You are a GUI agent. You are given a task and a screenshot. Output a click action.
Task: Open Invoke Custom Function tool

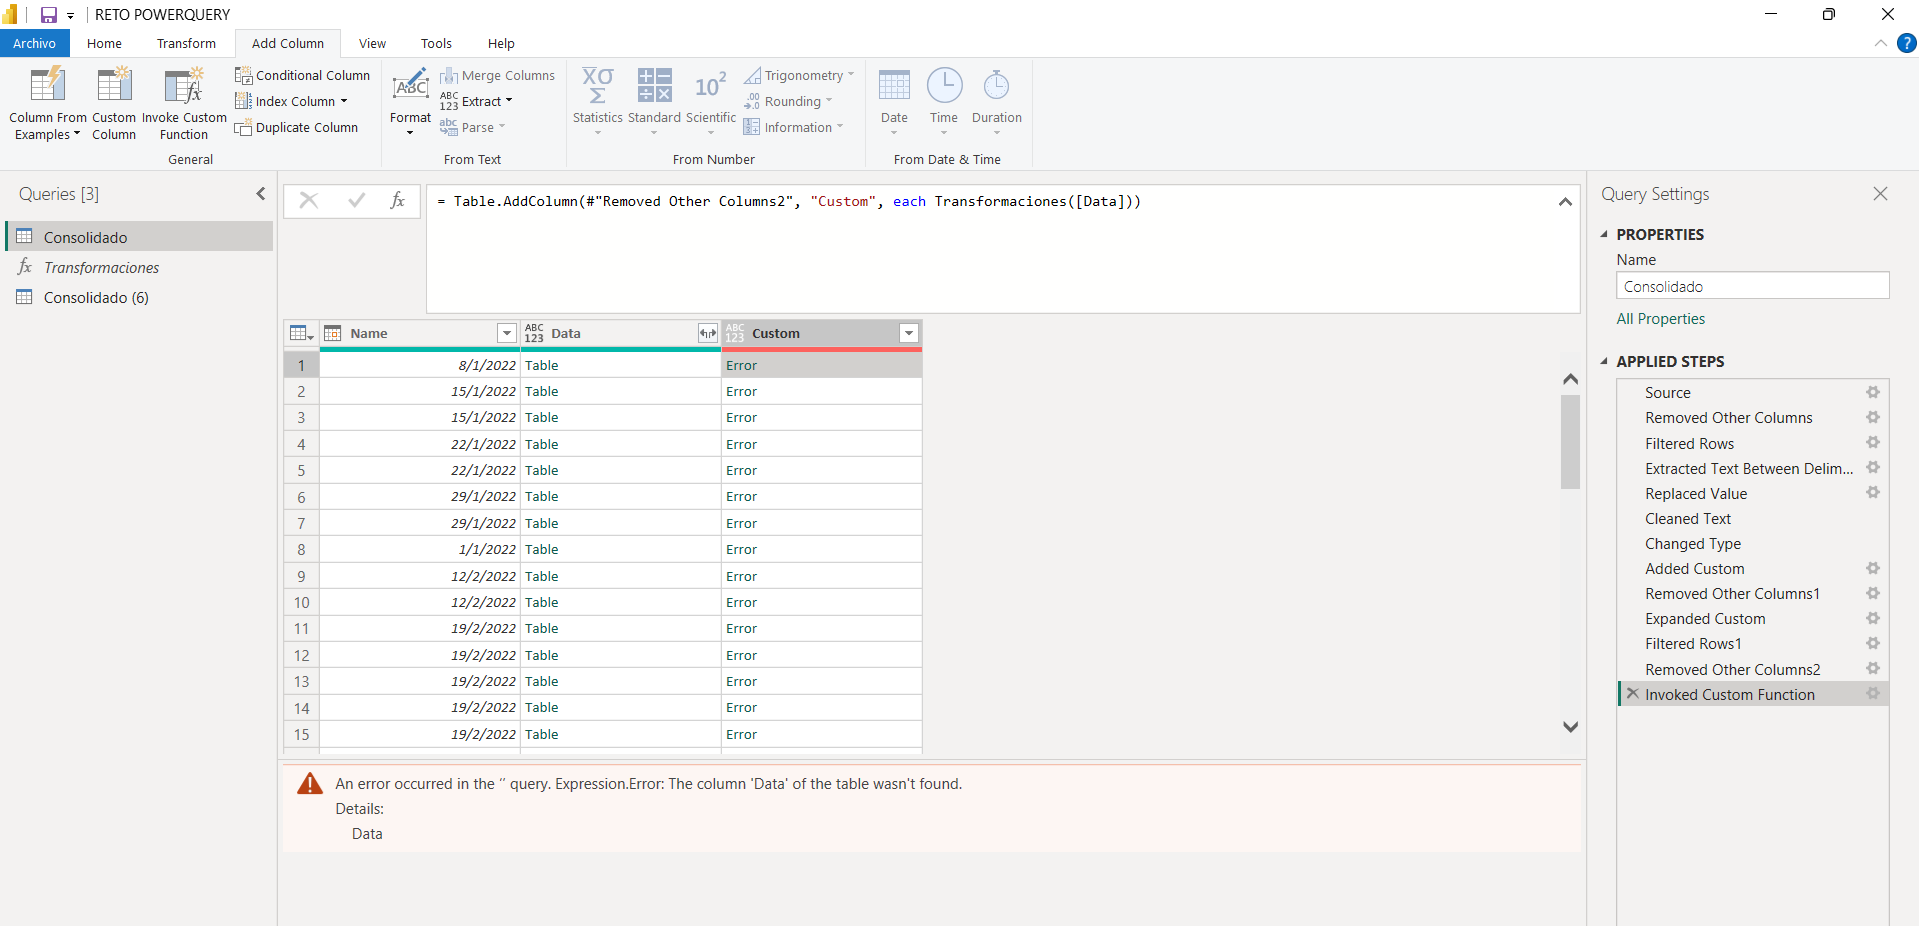coord(184,87)
